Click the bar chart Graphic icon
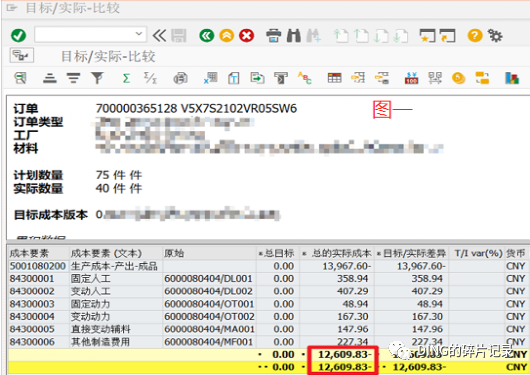This screenshot has width=530, height=375. (512, 78)
